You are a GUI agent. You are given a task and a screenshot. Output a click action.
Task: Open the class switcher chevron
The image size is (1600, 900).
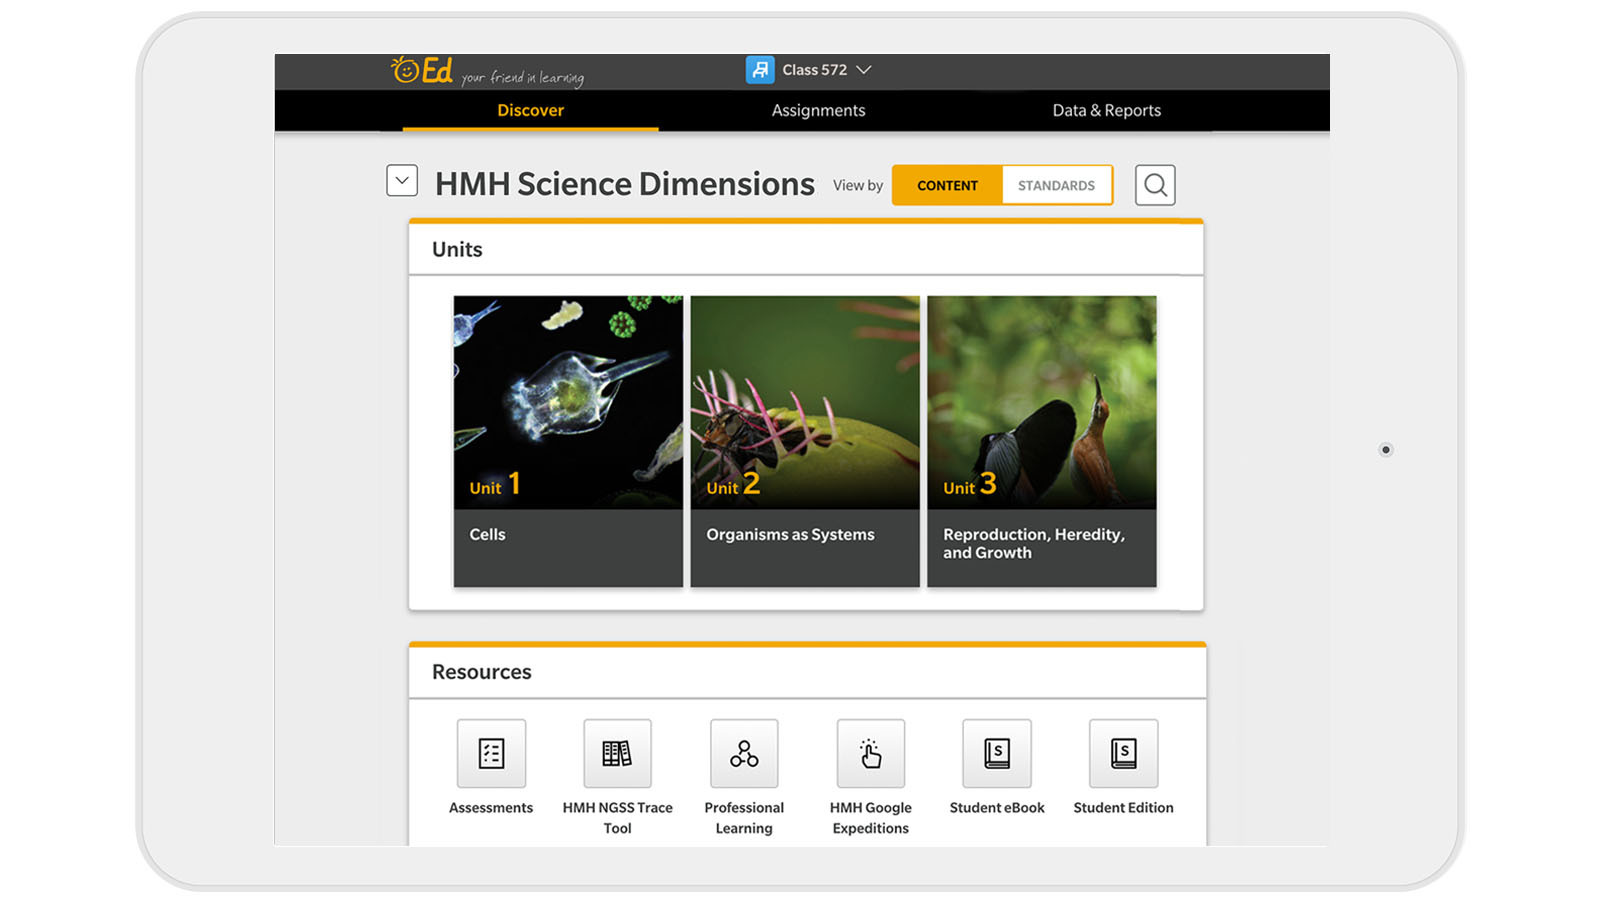[865, 70]
